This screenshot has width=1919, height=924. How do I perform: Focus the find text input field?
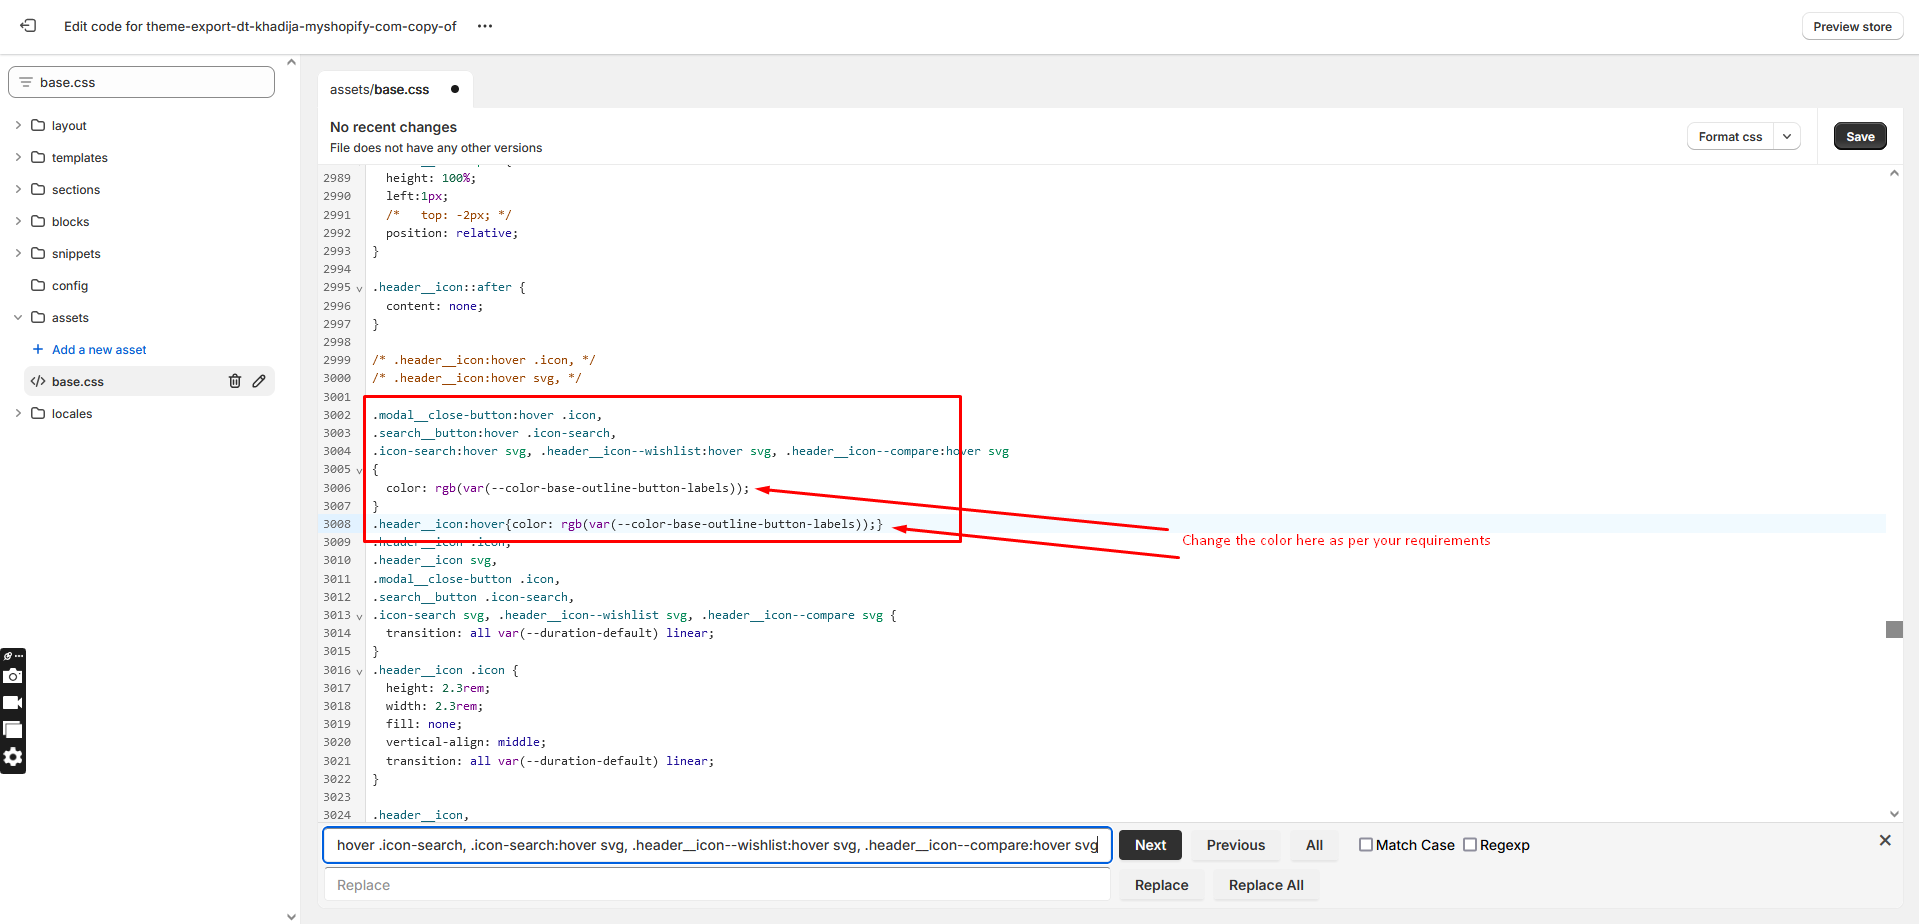pos(717,845)
